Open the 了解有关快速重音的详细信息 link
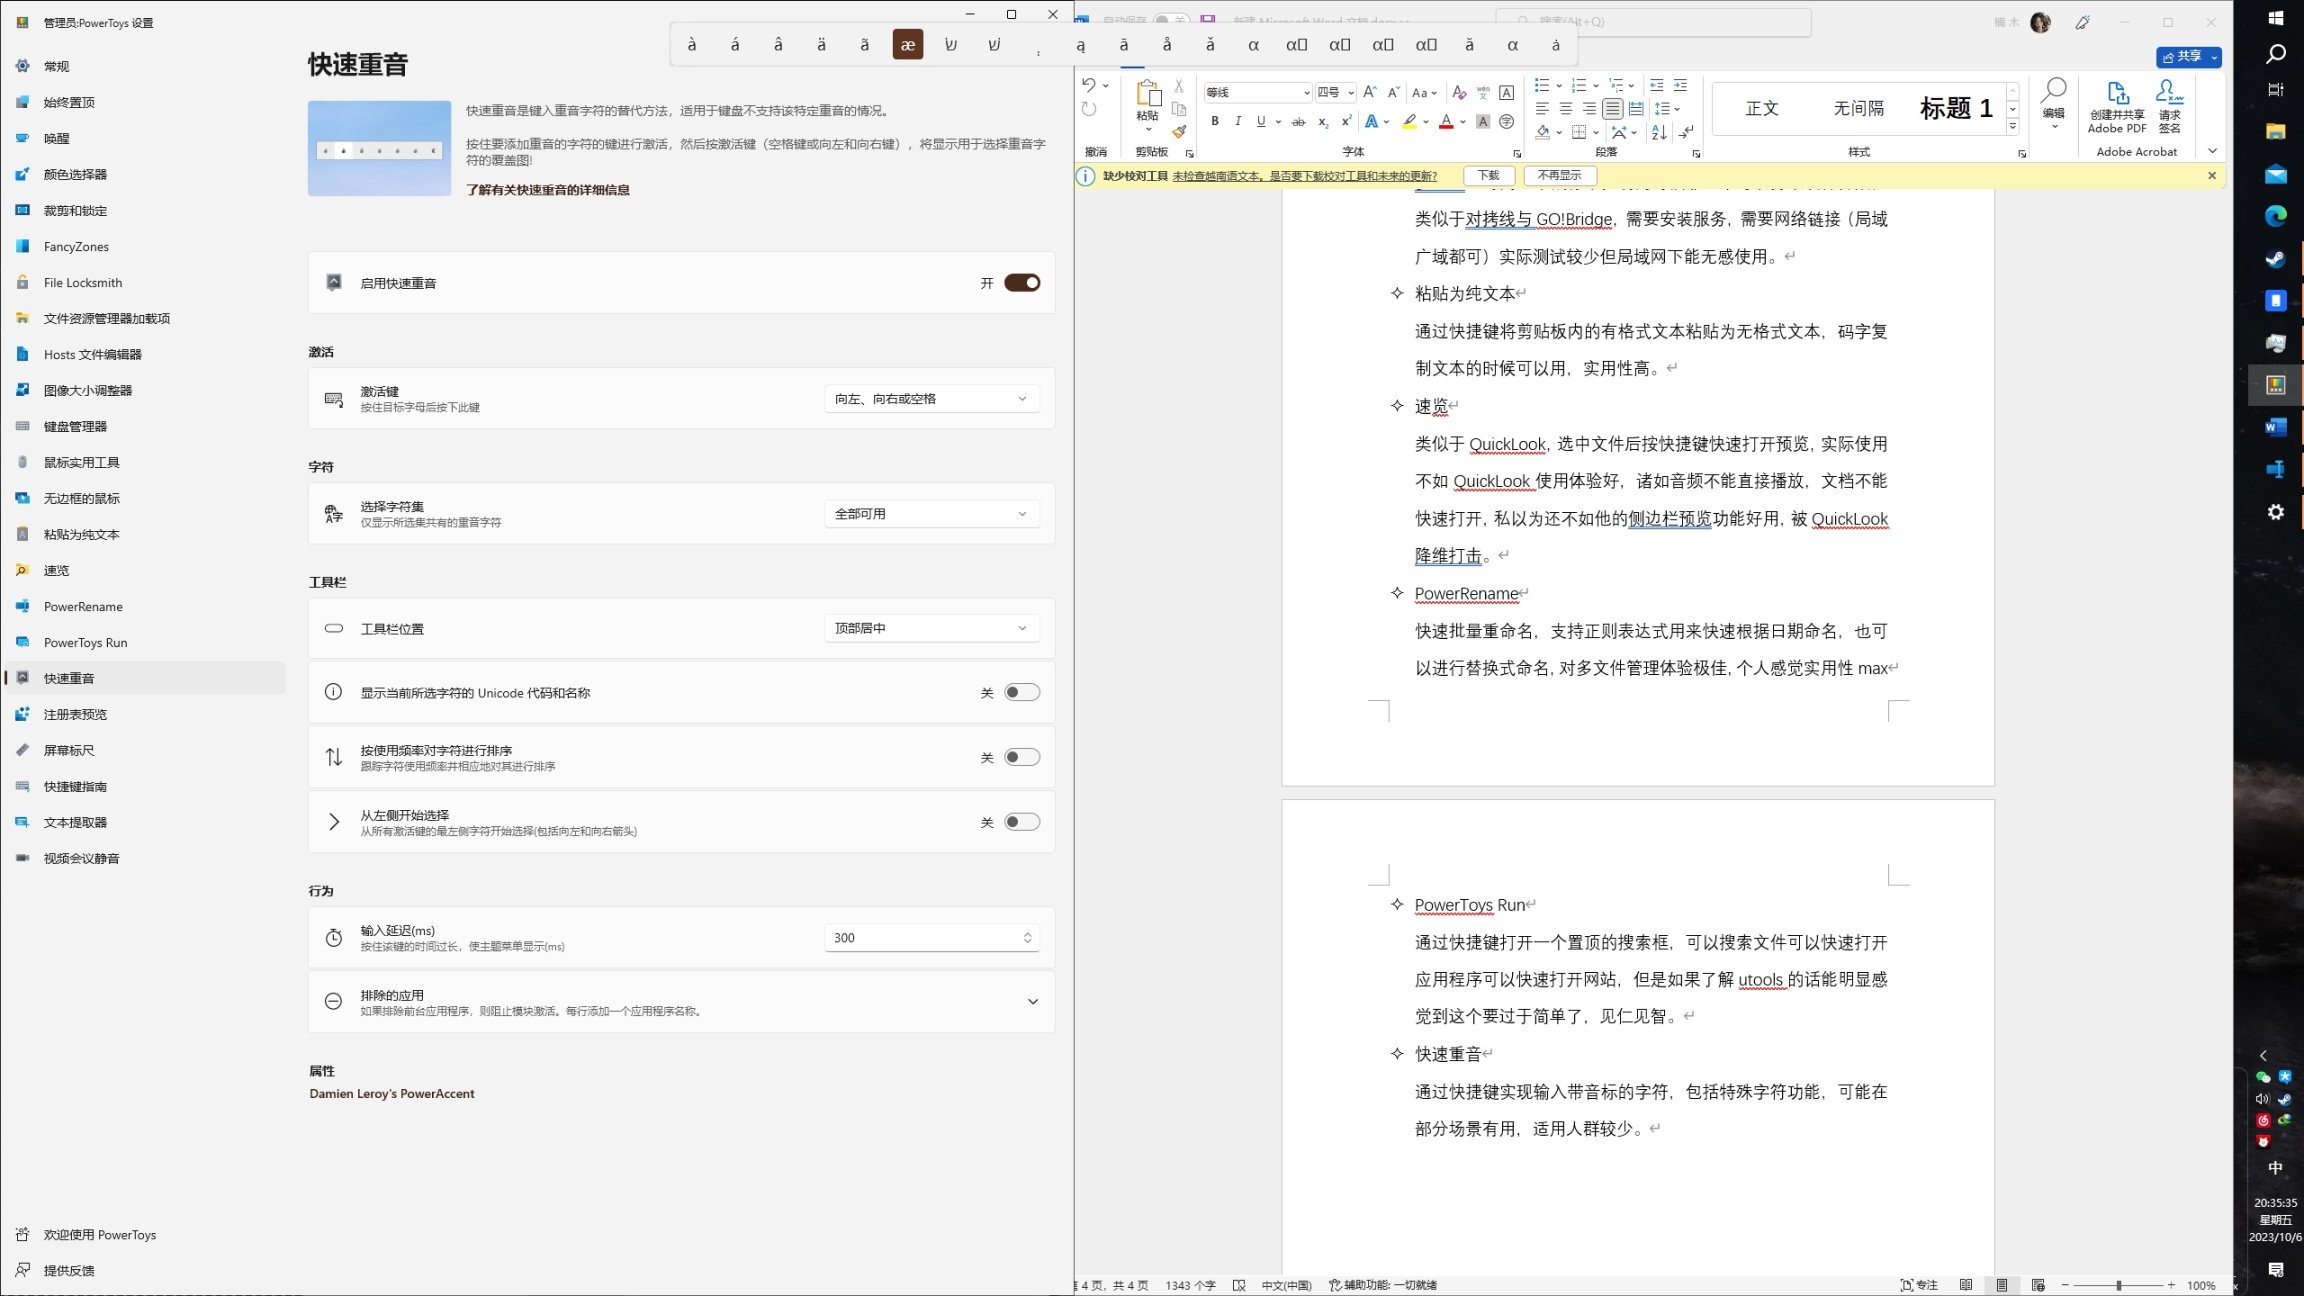The image size is (2304, 1296). (548, 190)
